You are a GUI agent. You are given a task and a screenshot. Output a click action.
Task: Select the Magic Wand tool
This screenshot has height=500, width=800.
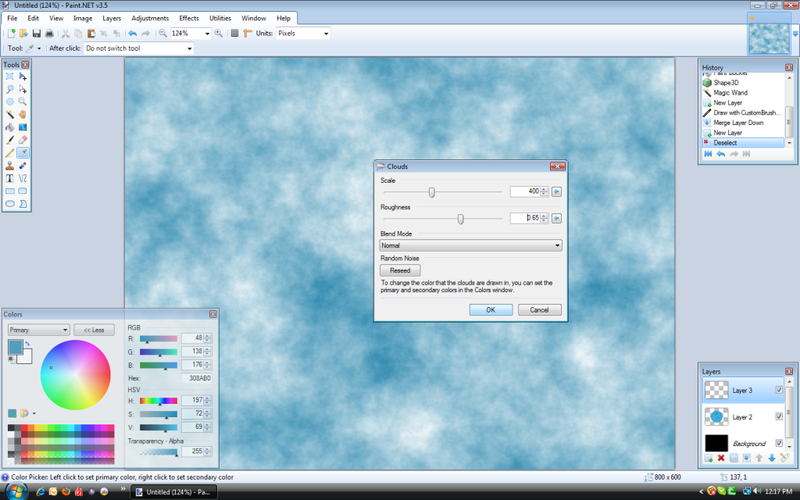pyautogui.click(x=10, y=114)
